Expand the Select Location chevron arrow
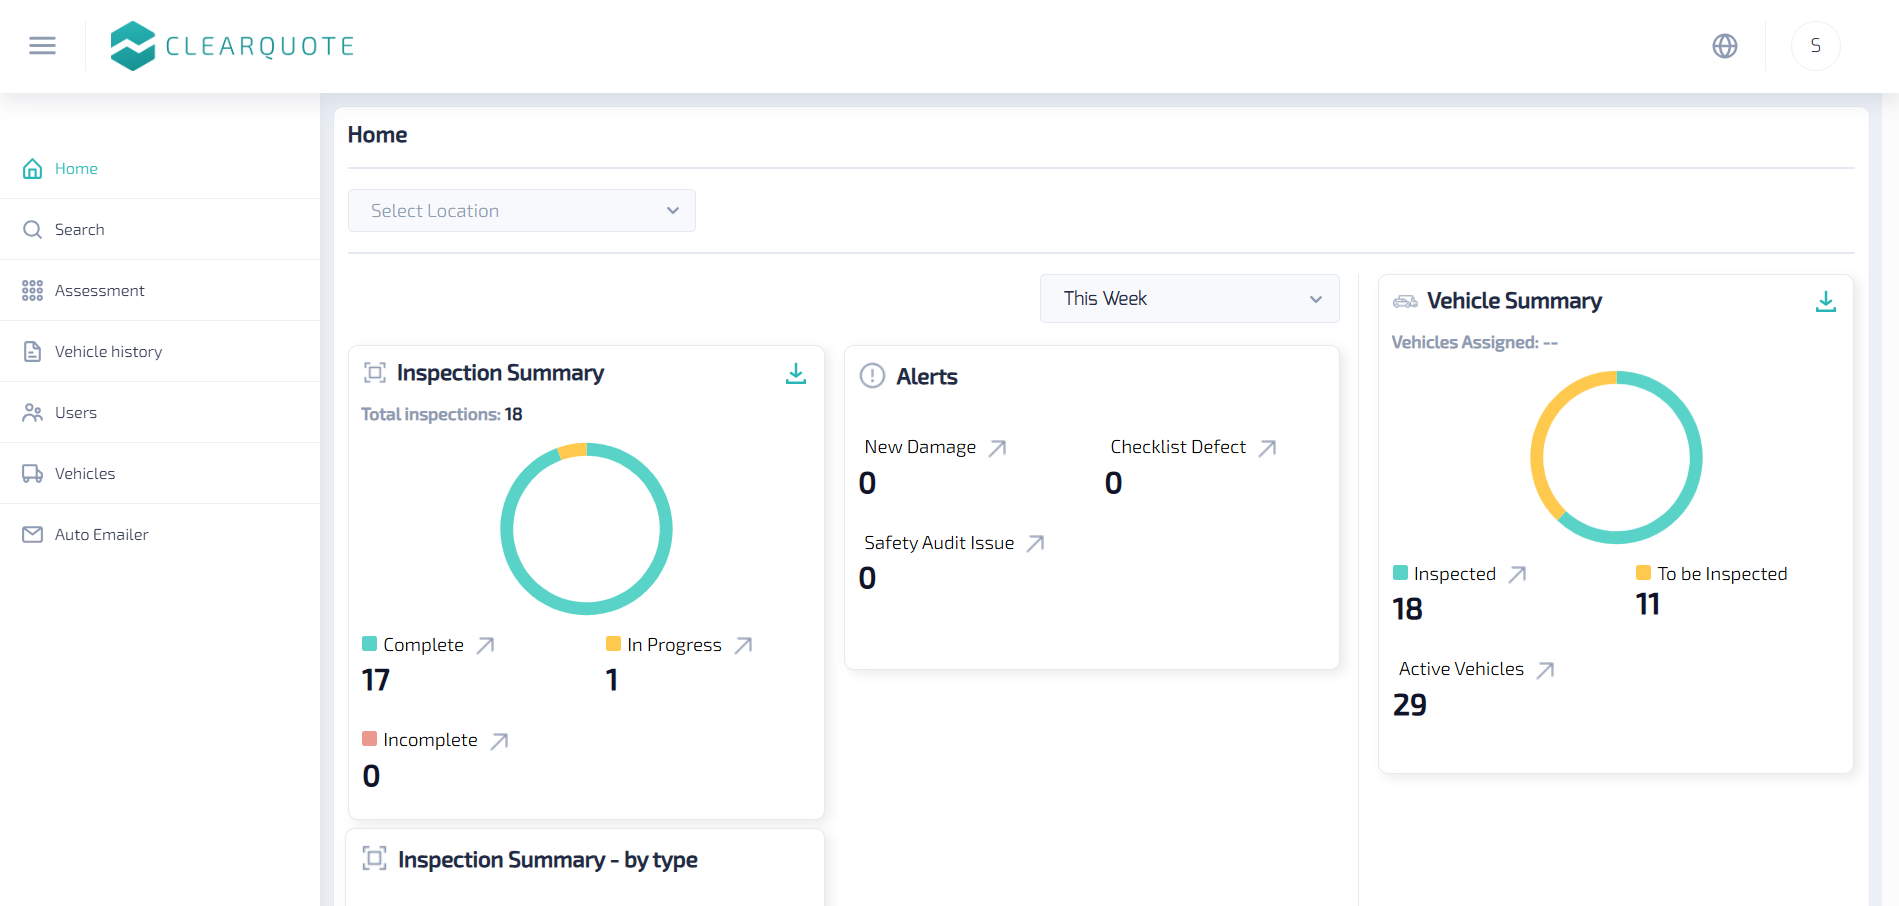 click(671, 210)
